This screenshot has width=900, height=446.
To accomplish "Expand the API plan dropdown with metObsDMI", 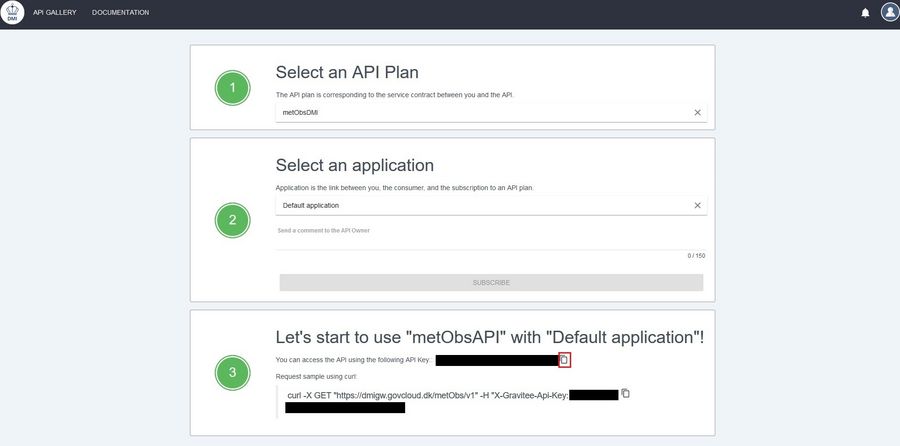I will (480, 113).
